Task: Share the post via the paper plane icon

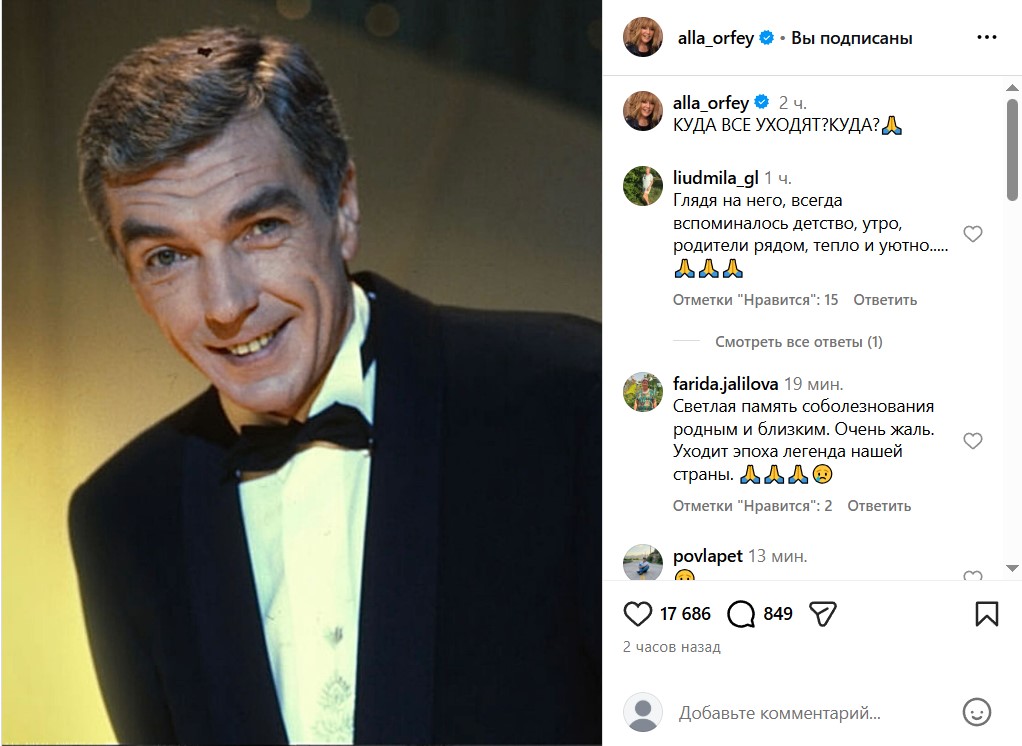Action: click(824, 613)
